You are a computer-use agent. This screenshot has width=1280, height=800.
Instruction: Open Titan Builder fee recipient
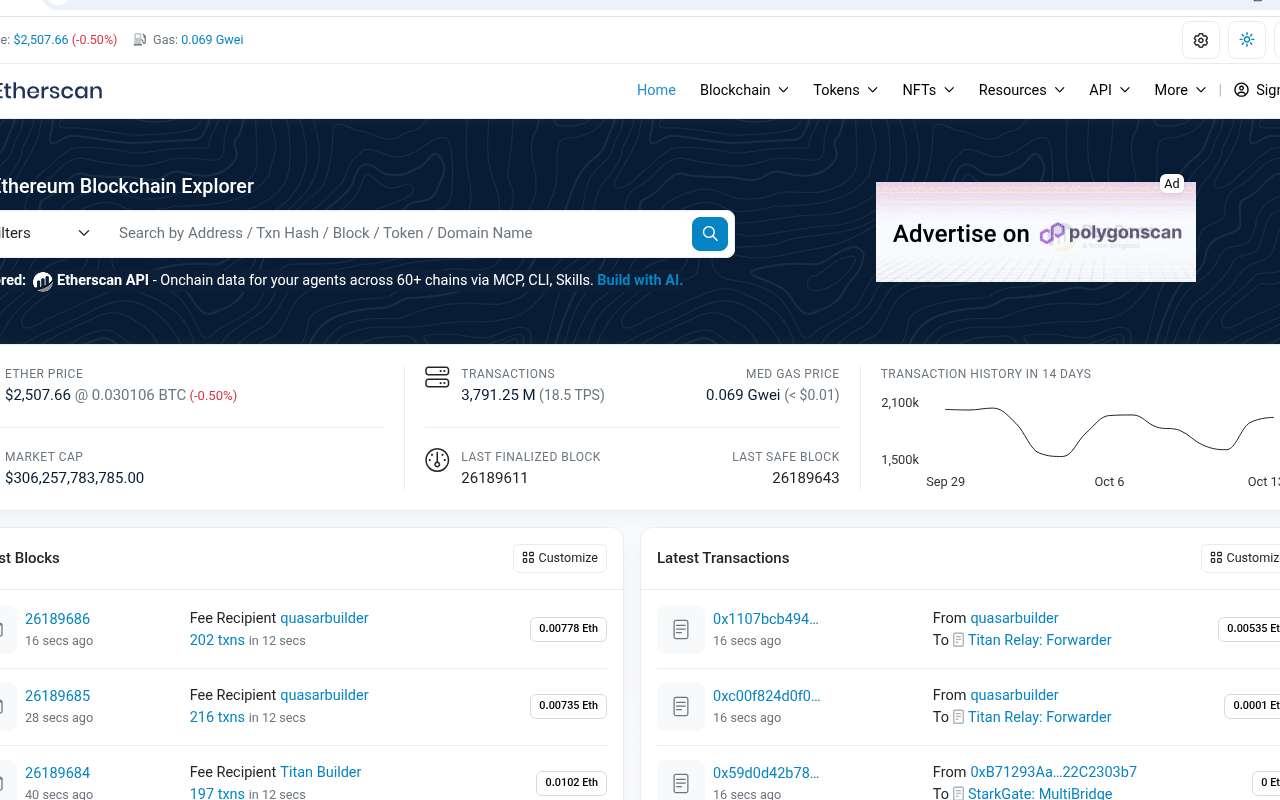320,772
